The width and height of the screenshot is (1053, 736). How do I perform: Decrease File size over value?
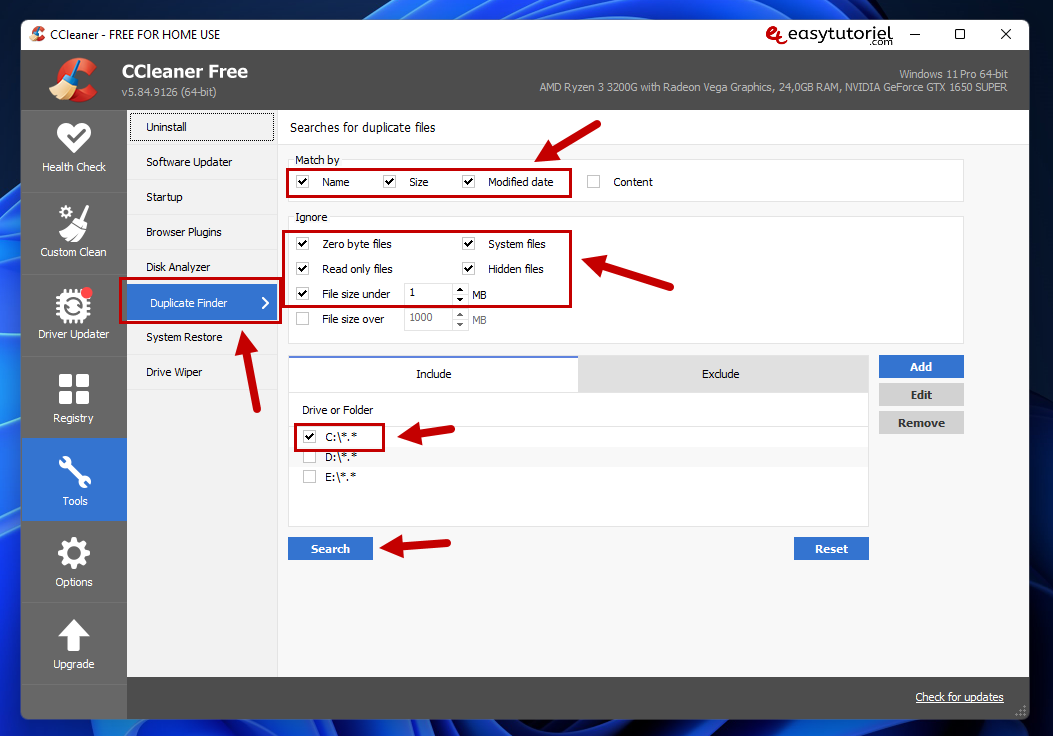pyautogui.click(x=460, y=324)
